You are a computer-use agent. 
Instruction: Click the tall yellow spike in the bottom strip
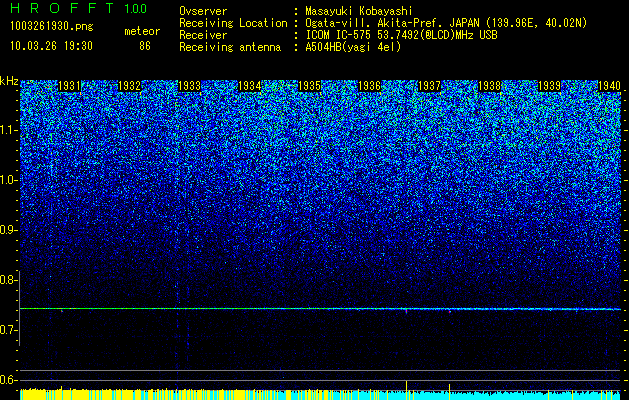tap(407, 390)
